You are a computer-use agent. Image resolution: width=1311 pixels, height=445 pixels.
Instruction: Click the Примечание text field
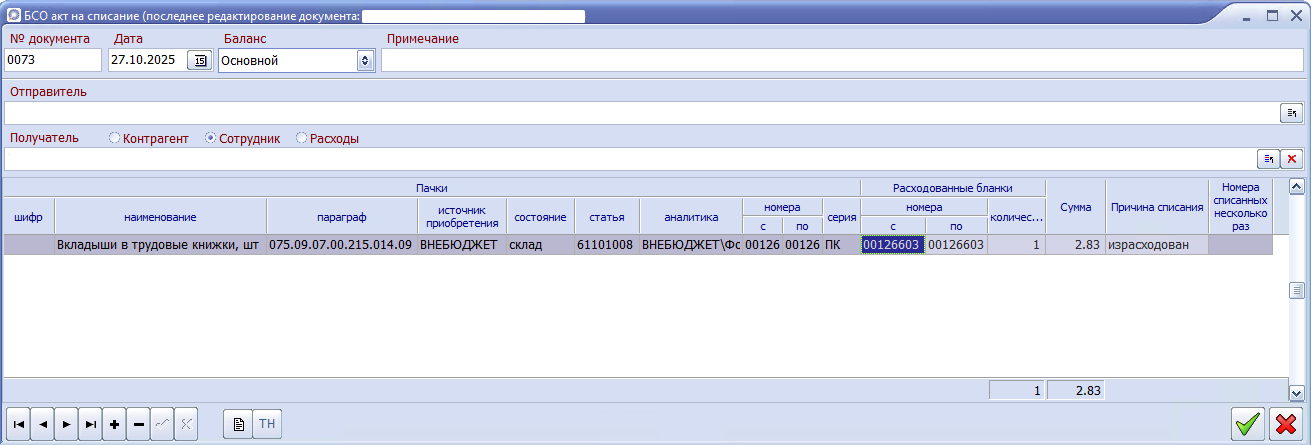click(841, 61)
